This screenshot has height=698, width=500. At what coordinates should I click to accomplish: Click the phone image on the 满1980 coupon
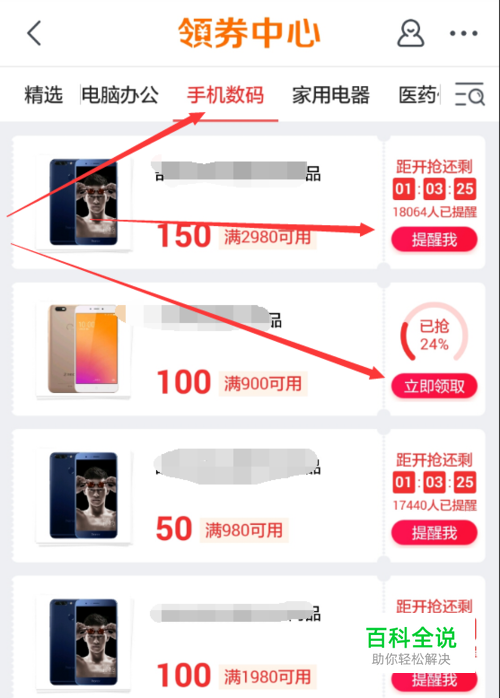coord(83,642)
